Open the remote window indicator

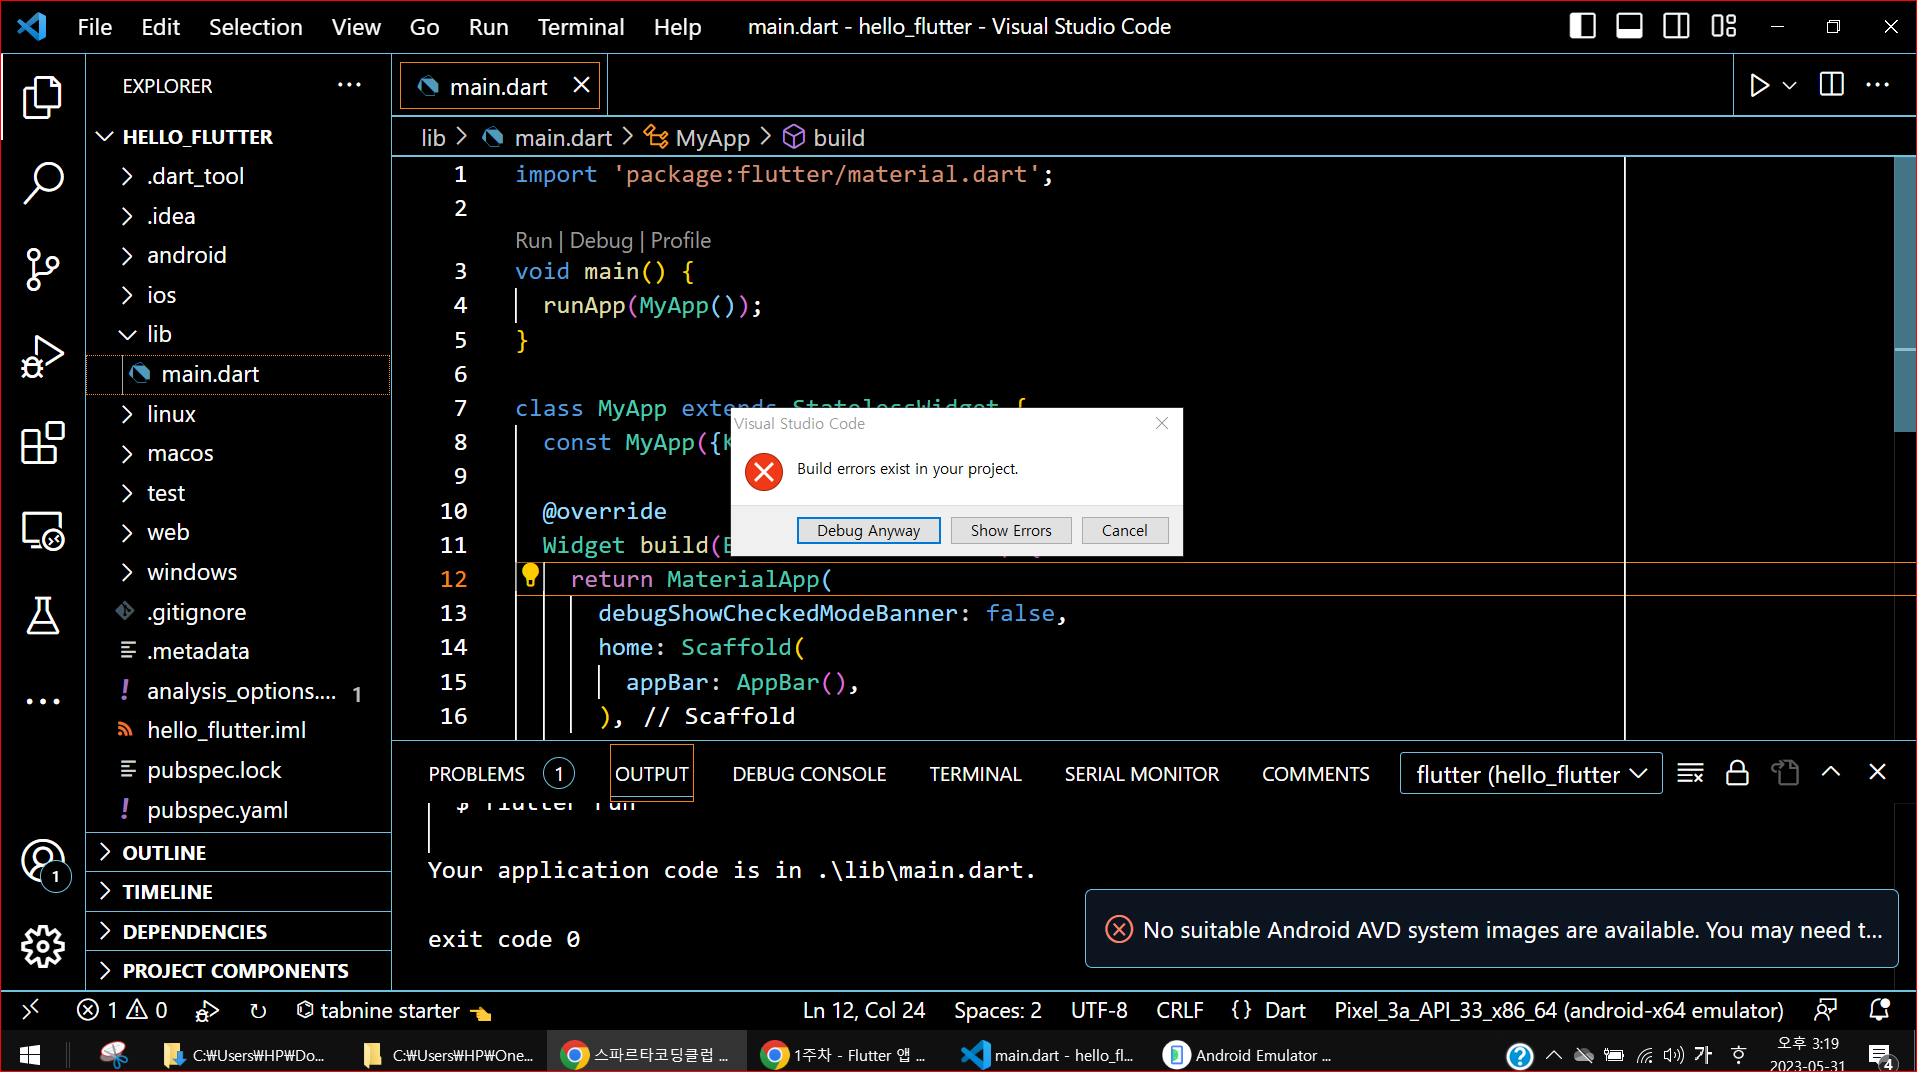[x=31, y=1010]
